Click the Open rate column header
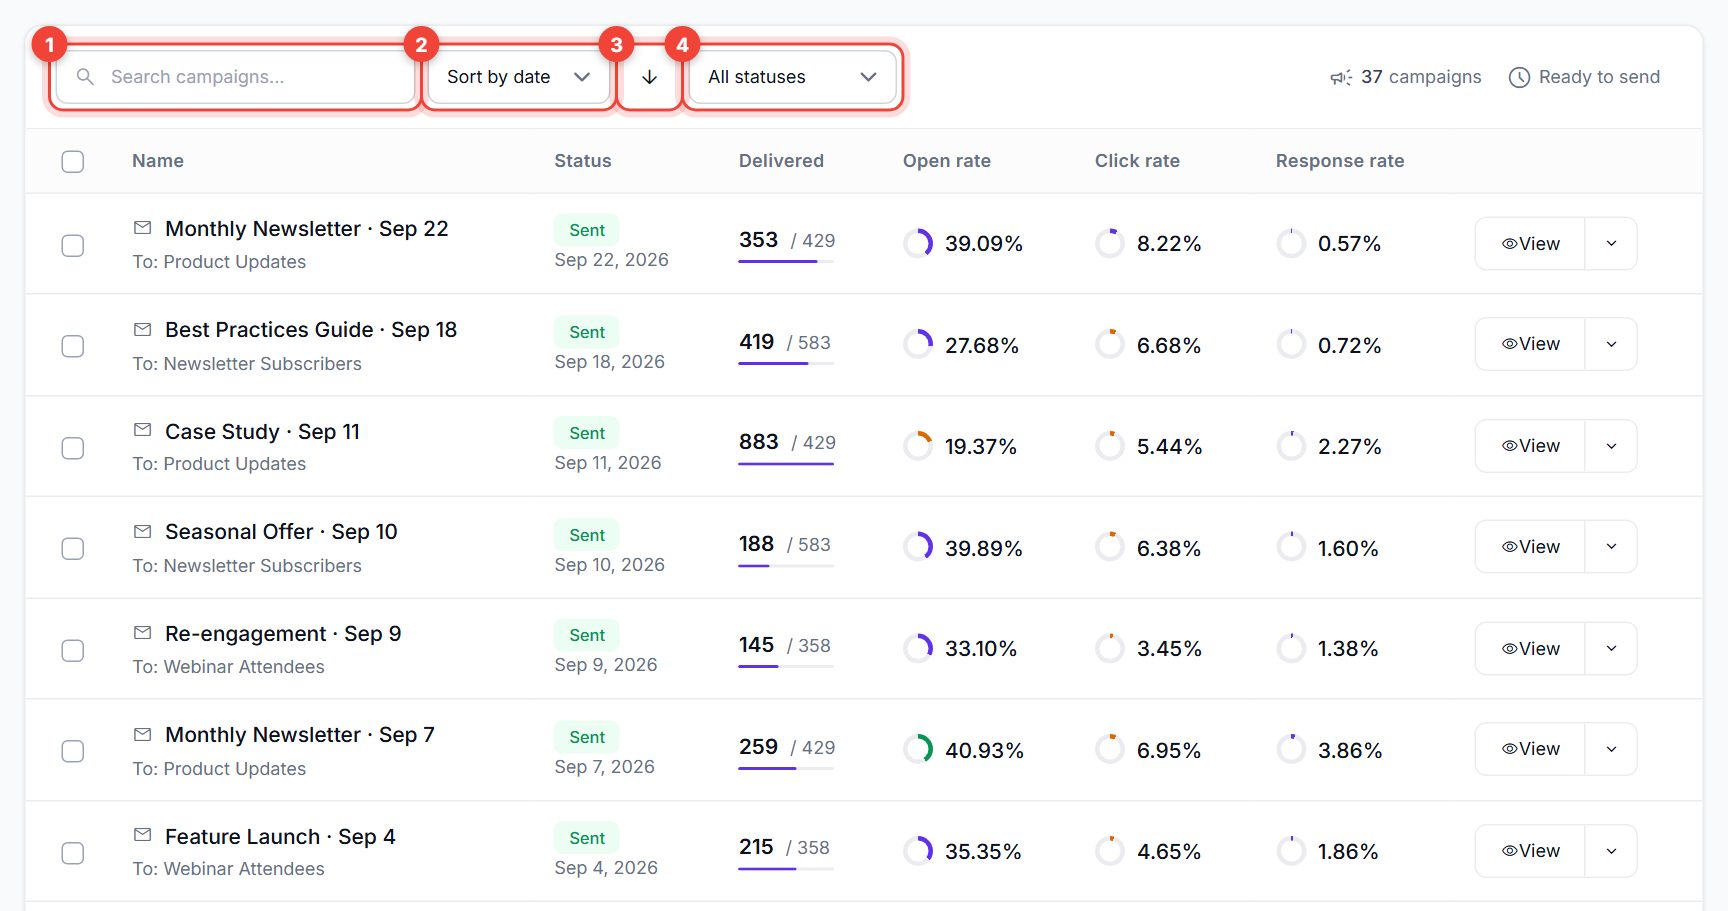This screenshot has height=911, width=1728. (x=947, y=161)
